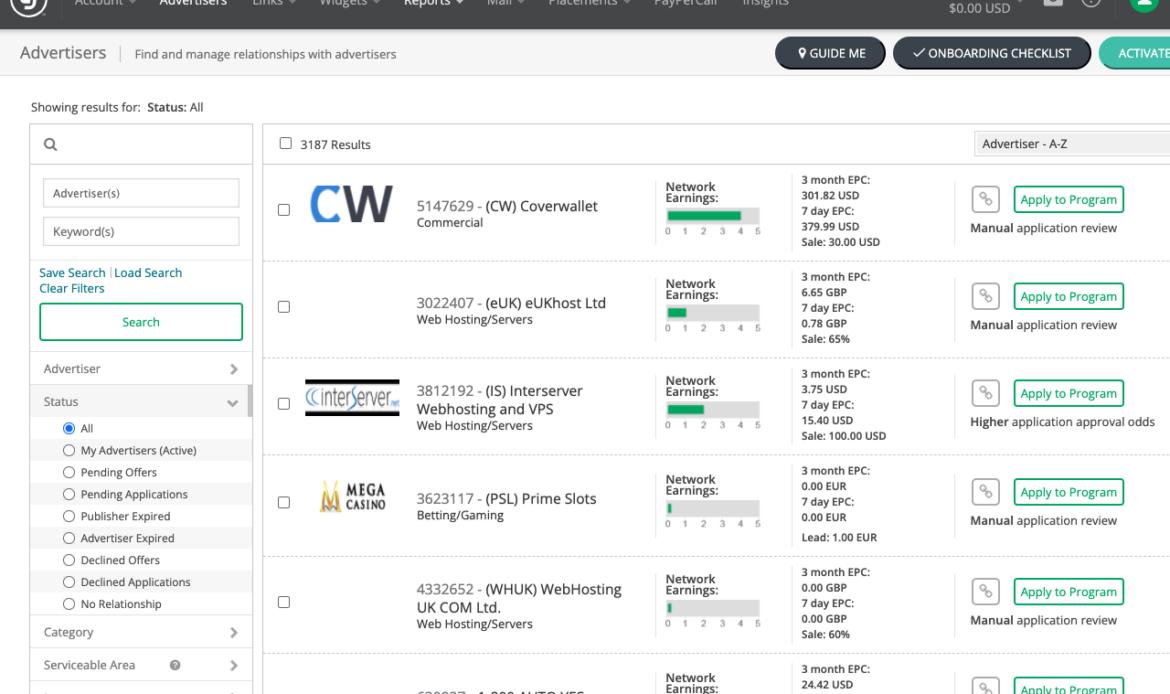The height and width of the screenshot is (694, 1170).
Task: Get link icon for Interserver row
Action: (x=985, y=393)
